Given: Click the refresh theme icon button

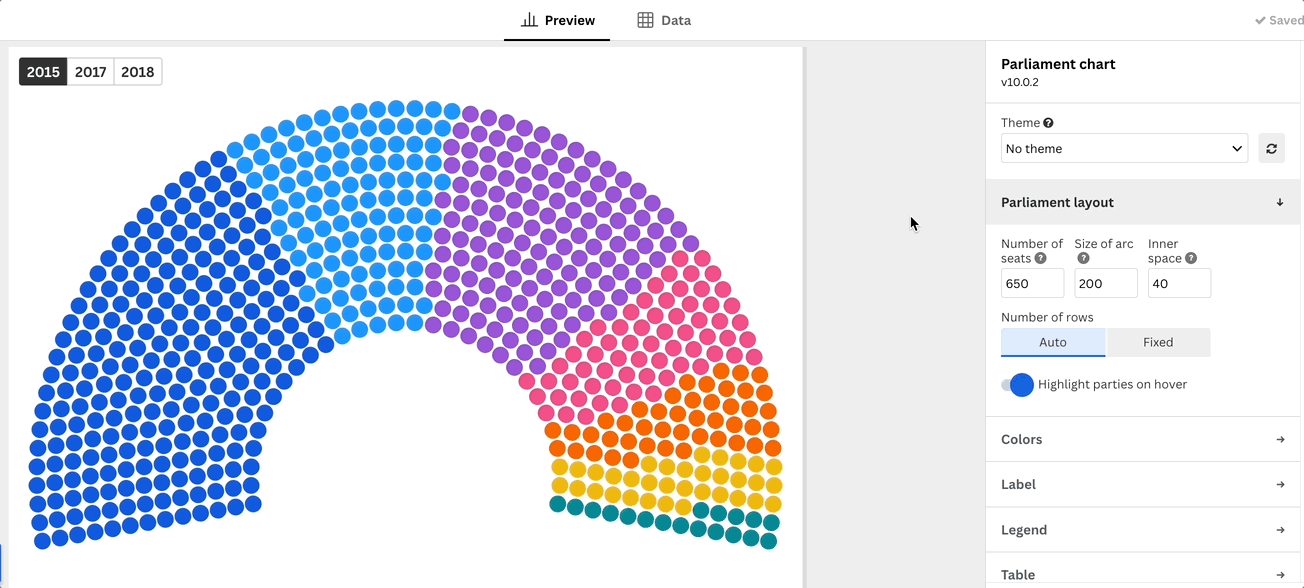Looking at the screenshot, I should point(1271,148).
